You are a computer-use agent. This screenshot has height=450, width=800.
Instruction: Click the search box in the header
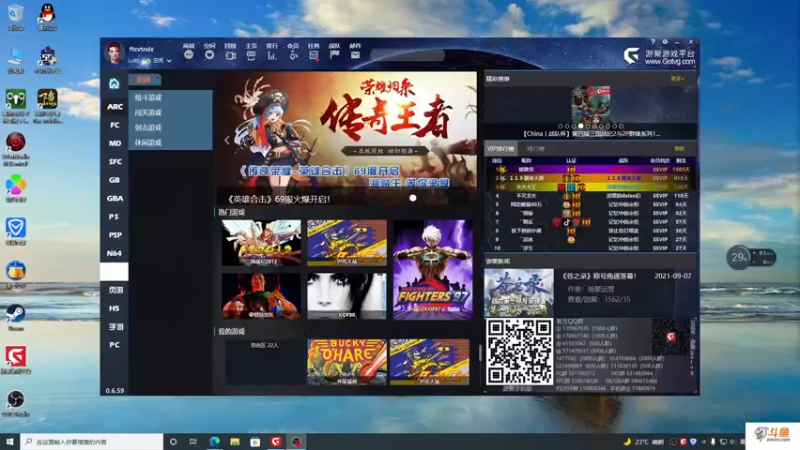[407, 55]
